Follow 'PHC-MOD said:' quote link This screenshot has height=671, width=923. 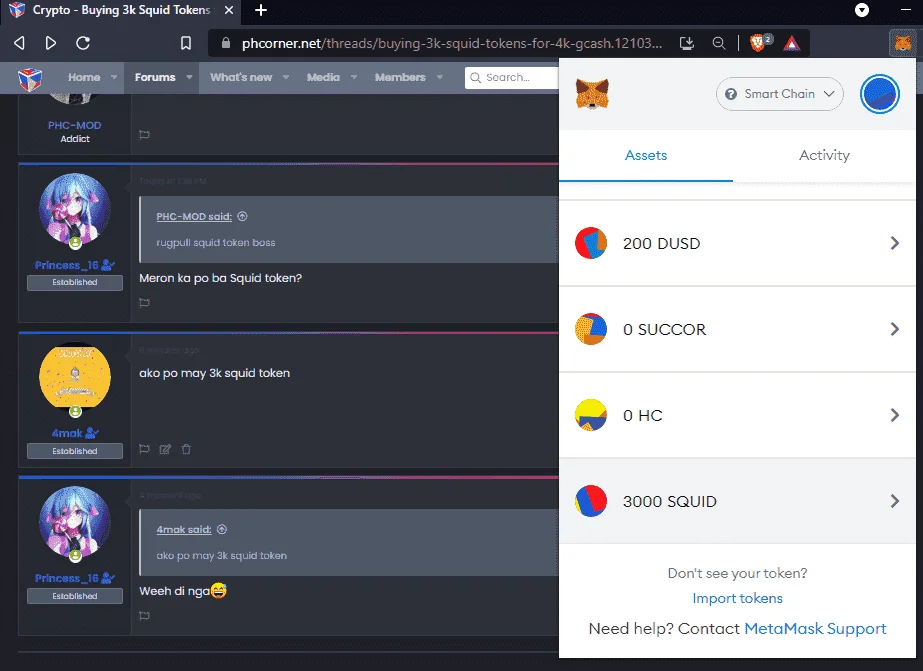pyautogui.click(x=194, y=217)
